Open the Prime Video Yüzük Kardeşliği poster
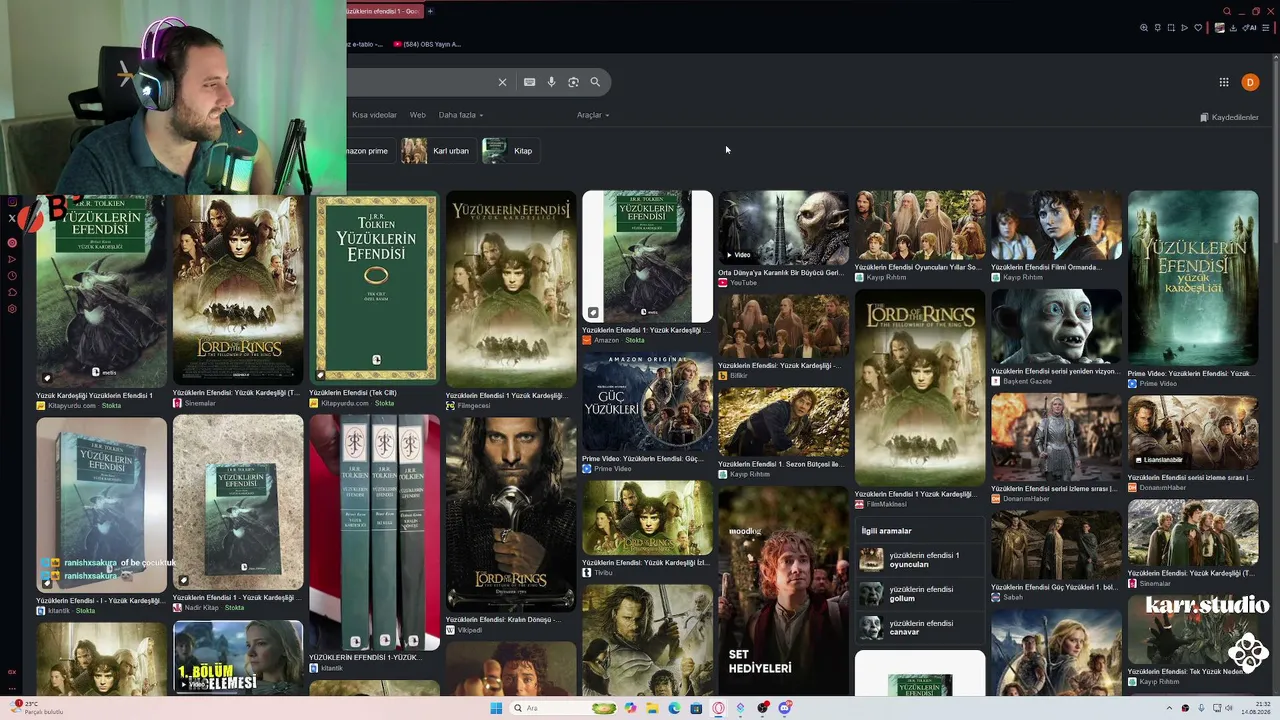Screen dimensions: 1280x720 1193,278
